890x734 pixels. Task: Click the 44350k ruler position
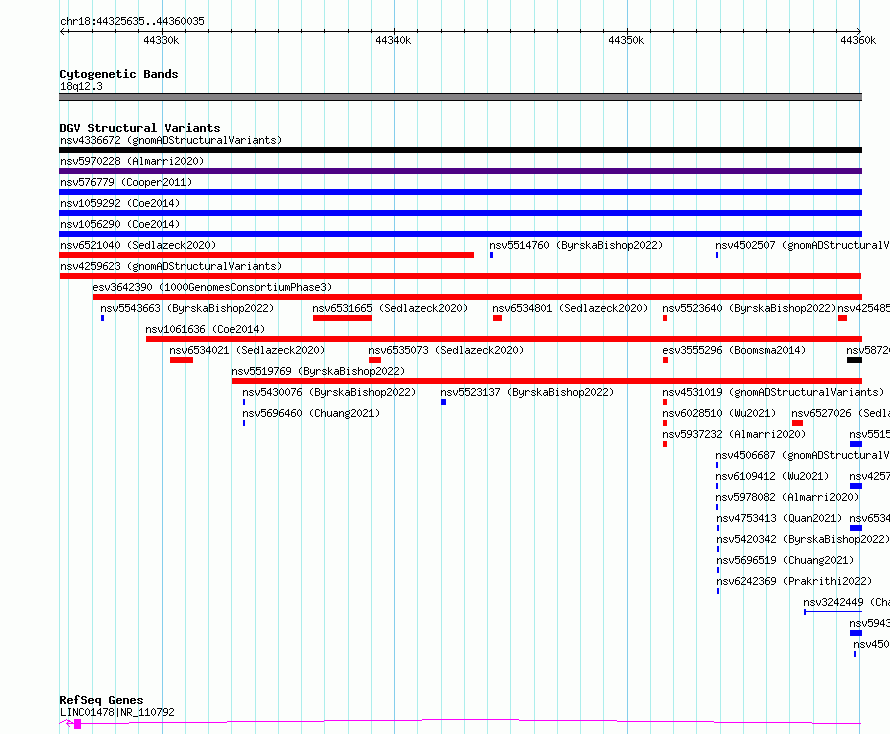[x=626, y=40]
